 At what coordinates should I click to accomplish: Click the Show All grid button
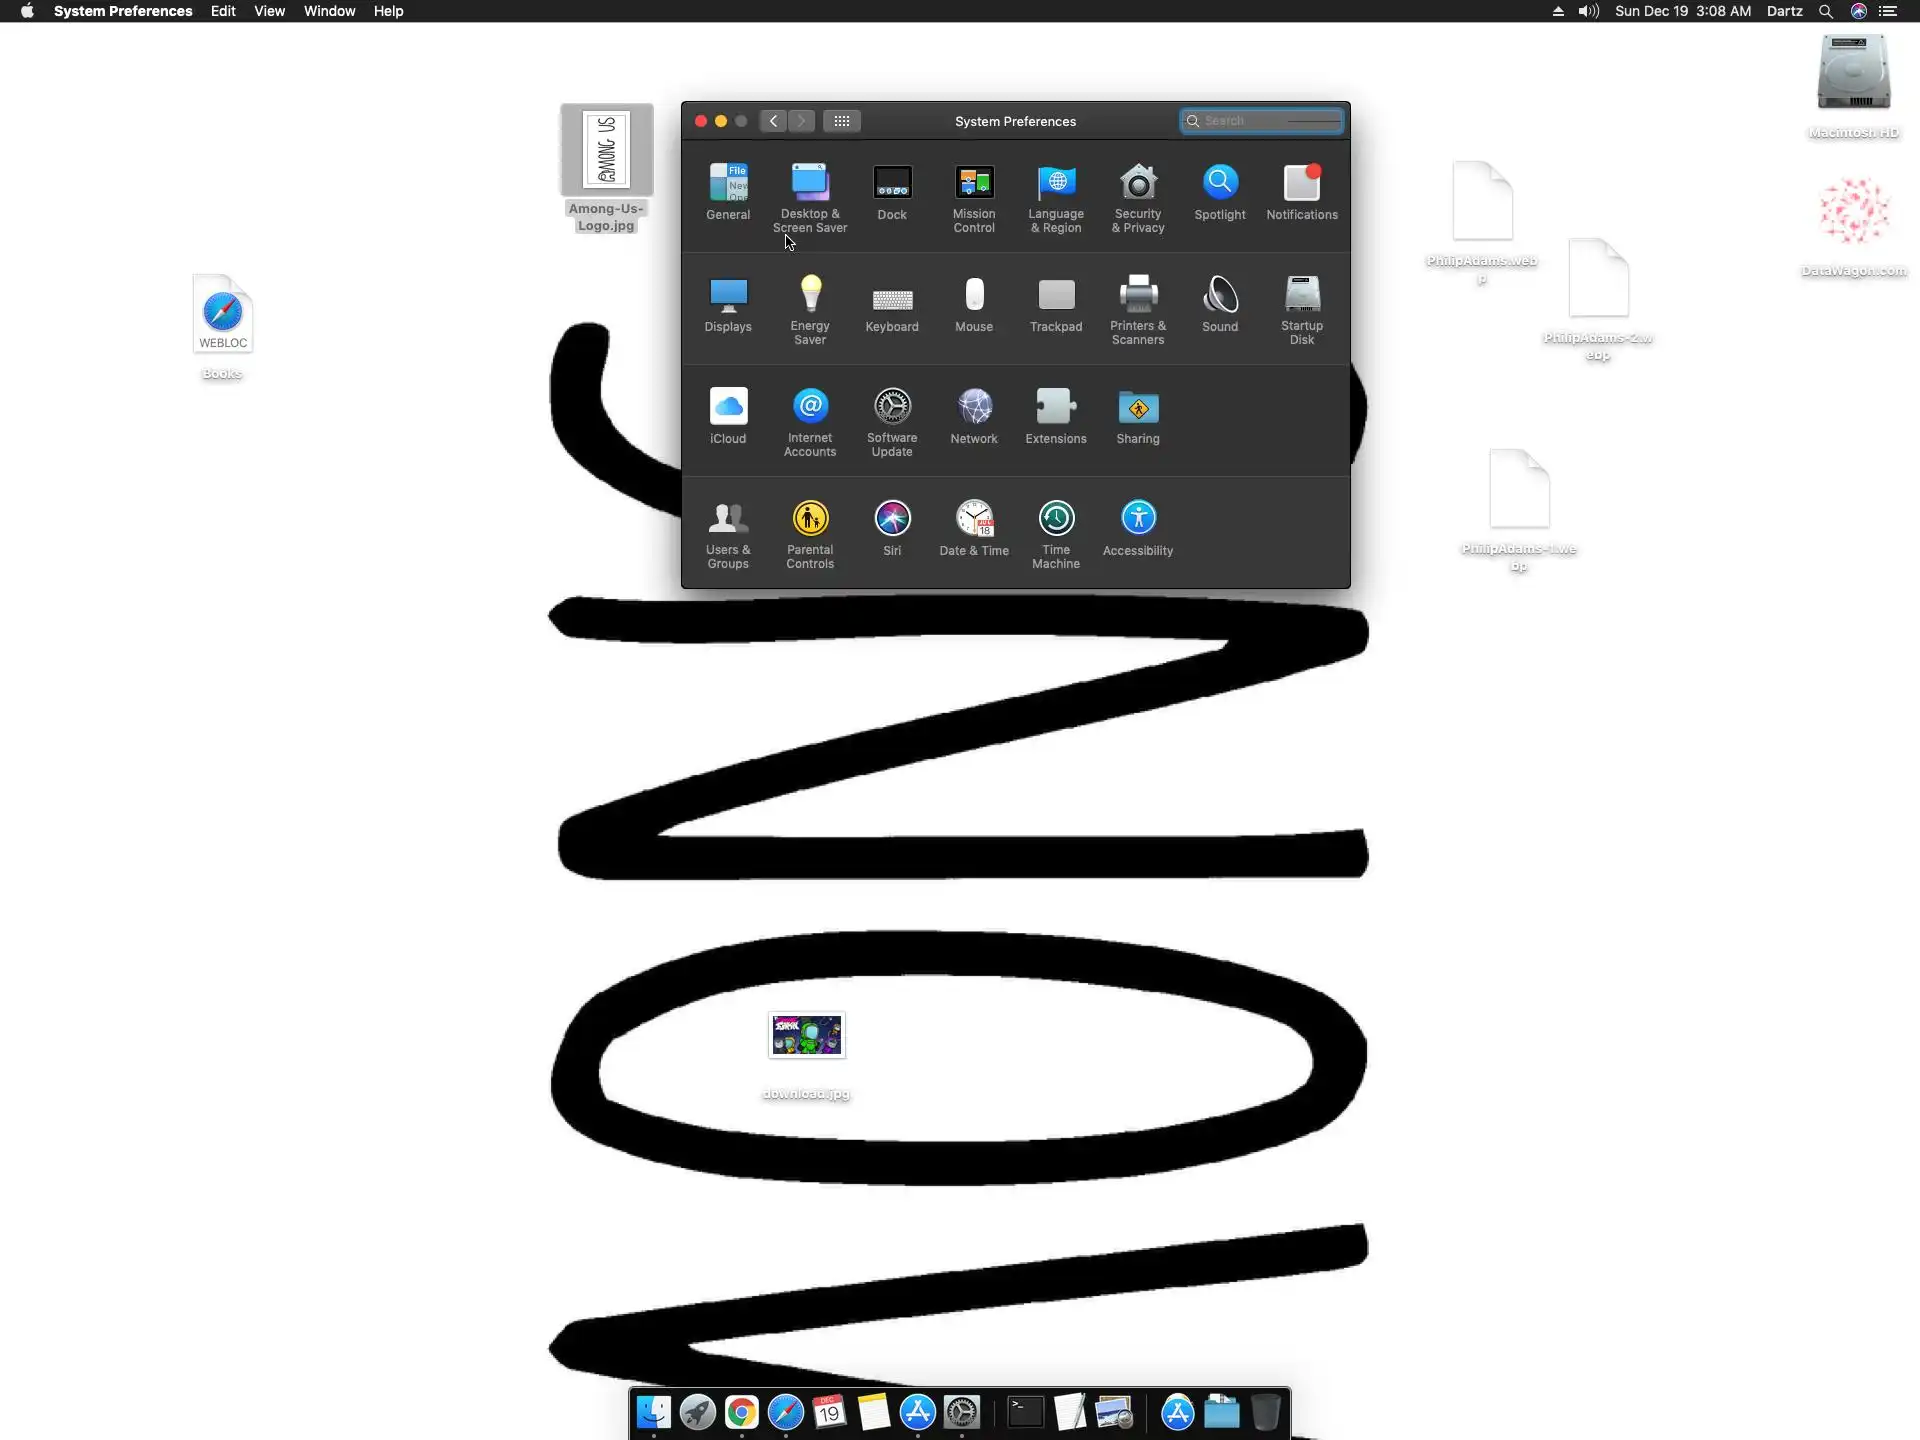841,121
